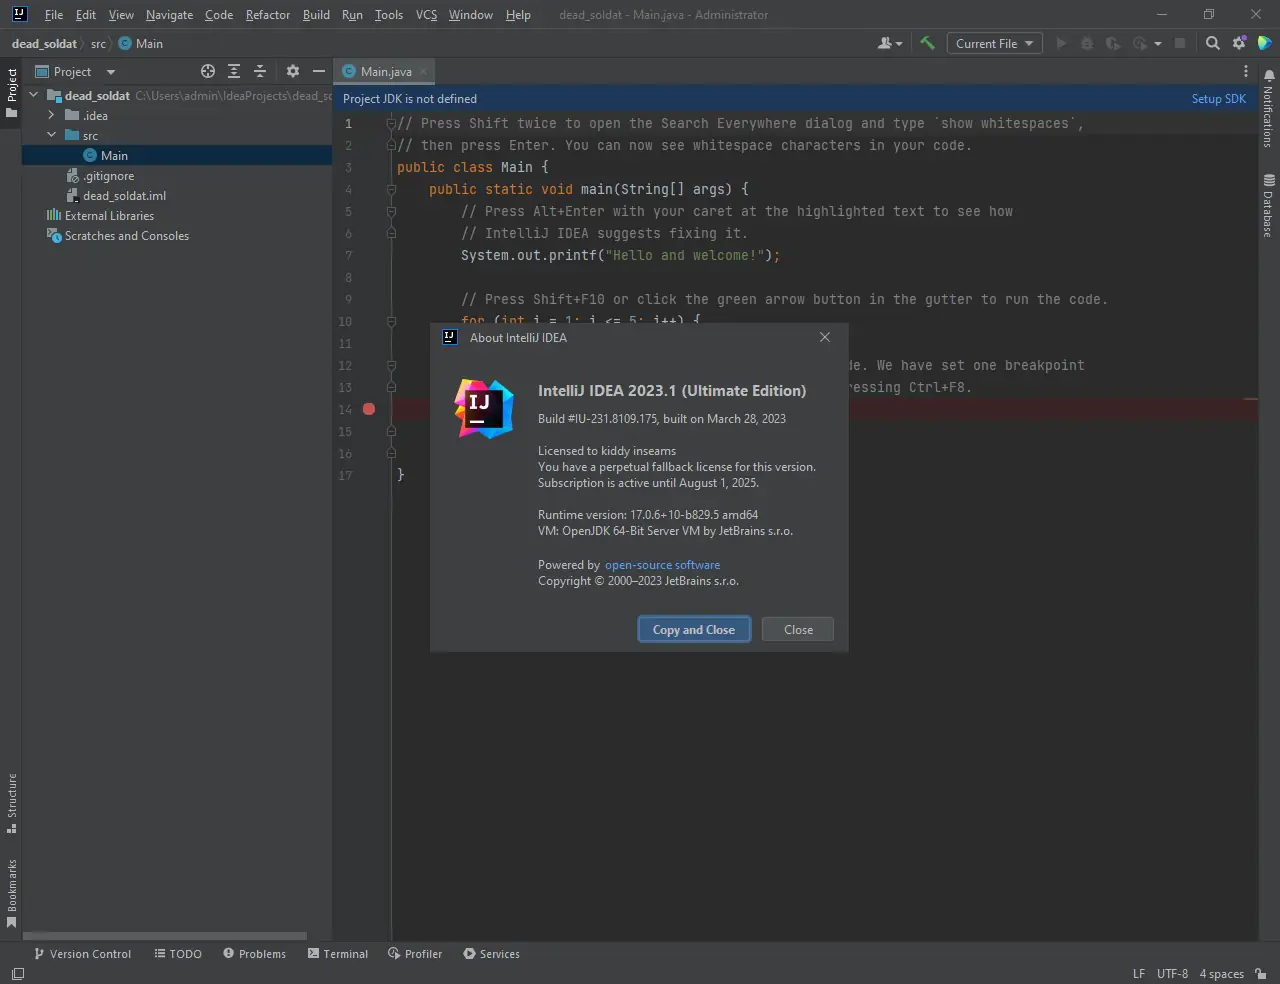Click the Build Project hammer icon
Image resolution: width=1280 pixels, height=984 pixels.
pos(927,43)
